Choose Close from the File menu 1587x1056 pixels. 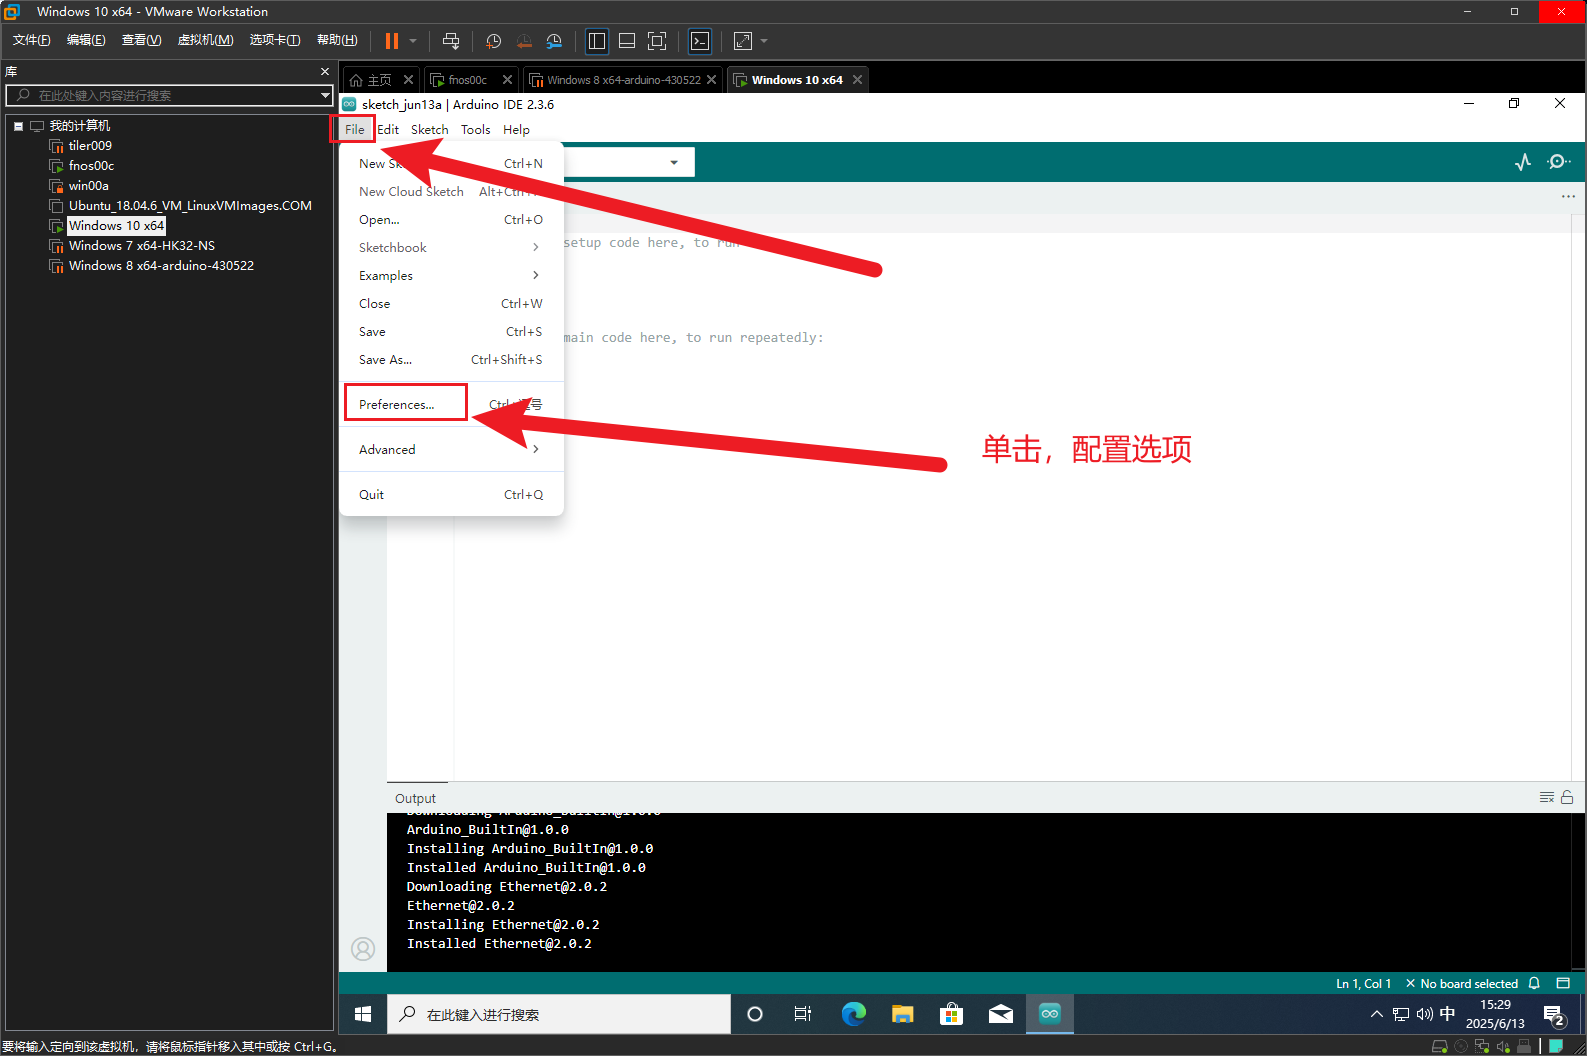[x=451, y=304]
